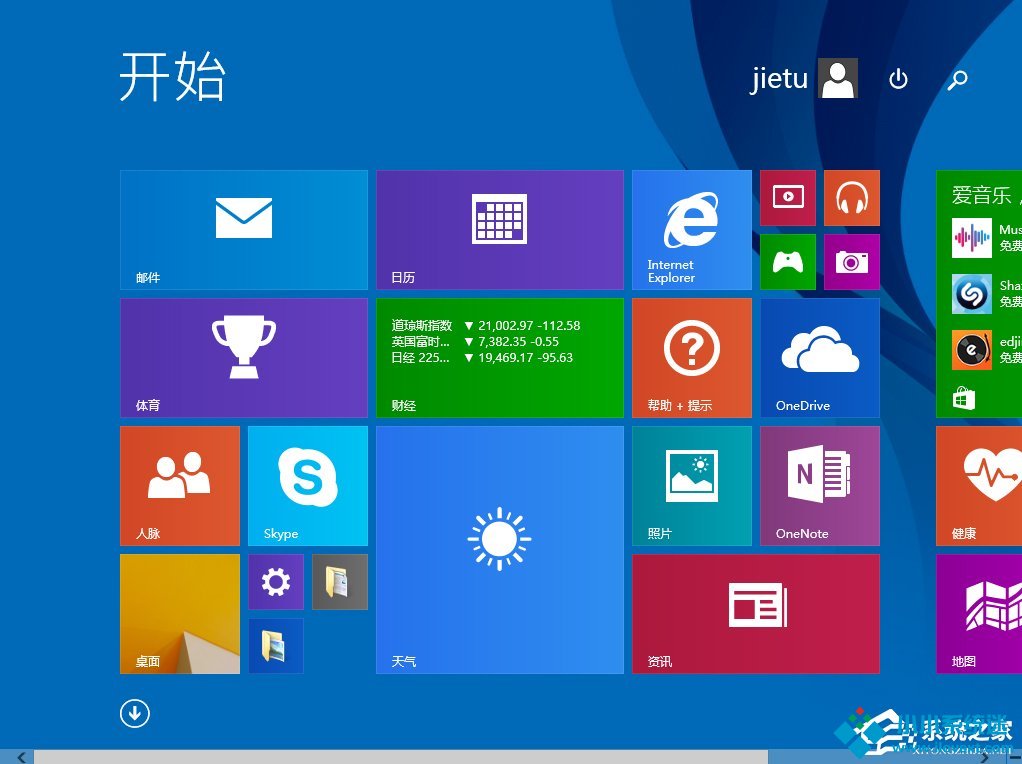Launch Internet Explorer tile
The height and width of the screenshot is (764, 1022).
coord(692,229)
